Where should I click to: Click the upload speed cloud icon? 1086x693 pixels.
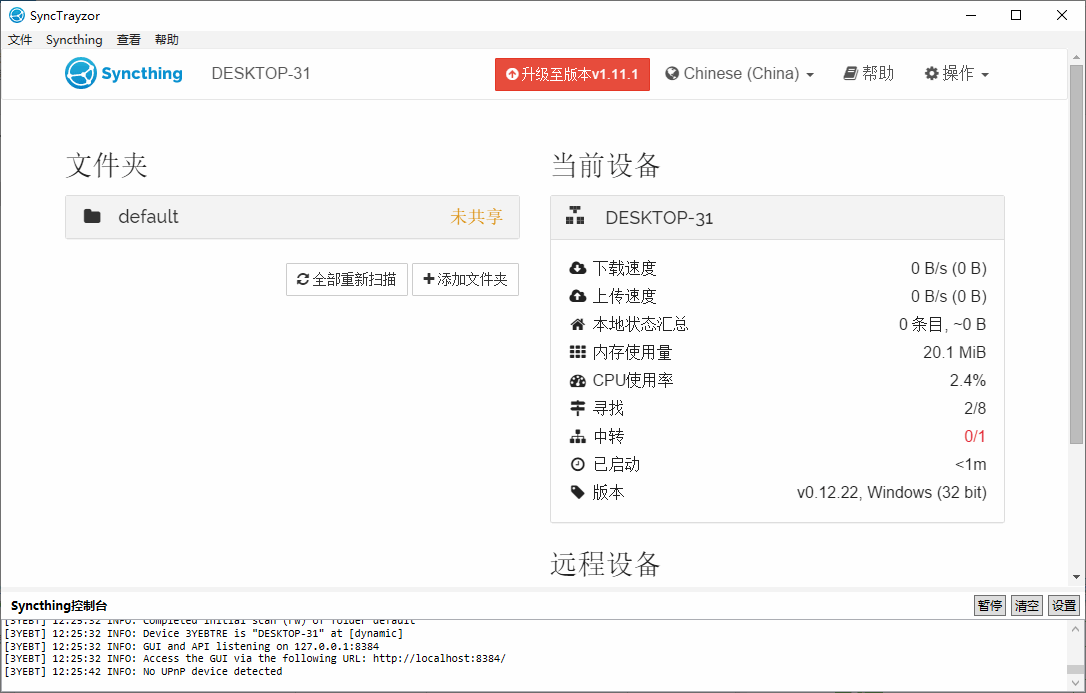578,296
